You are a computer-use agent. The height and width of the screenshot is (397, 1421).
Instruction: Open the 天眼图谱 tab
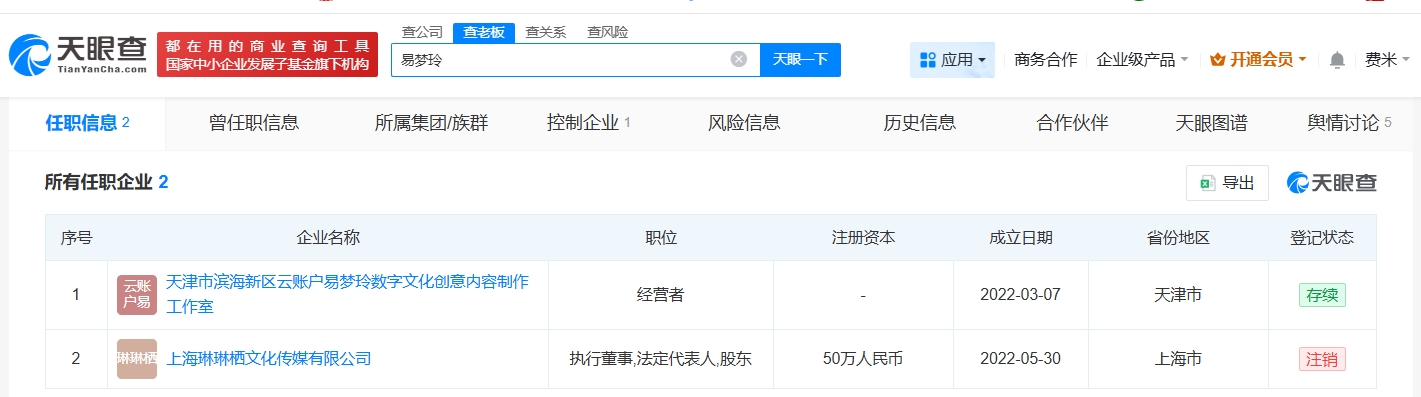pyautogui.click(x=1212, y=123)
